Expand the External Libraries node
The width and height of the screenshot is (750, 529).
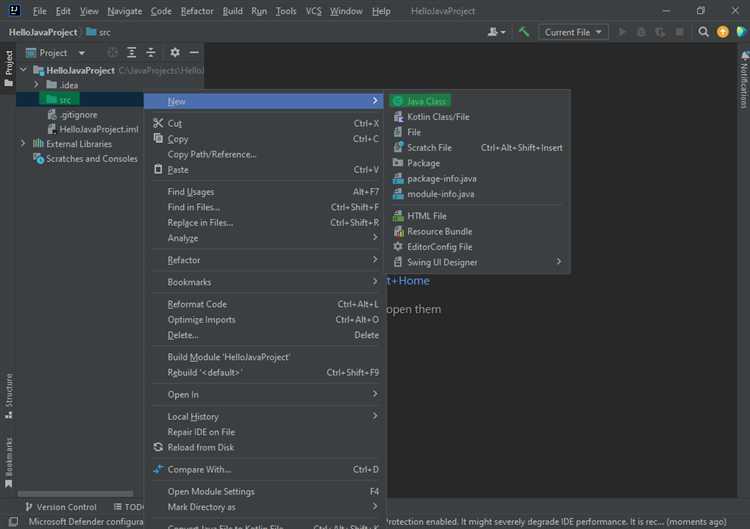[x=23, y=144]
